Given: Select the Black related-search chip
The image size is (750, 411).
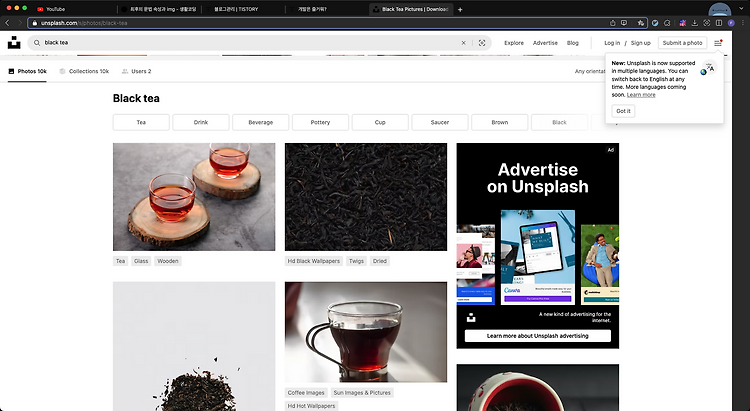Looking at the screenshot, I should (560, 122).
